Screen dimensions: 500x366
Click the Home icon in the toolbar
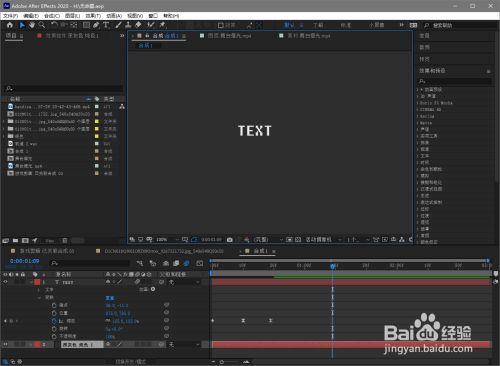click(10, 25)
